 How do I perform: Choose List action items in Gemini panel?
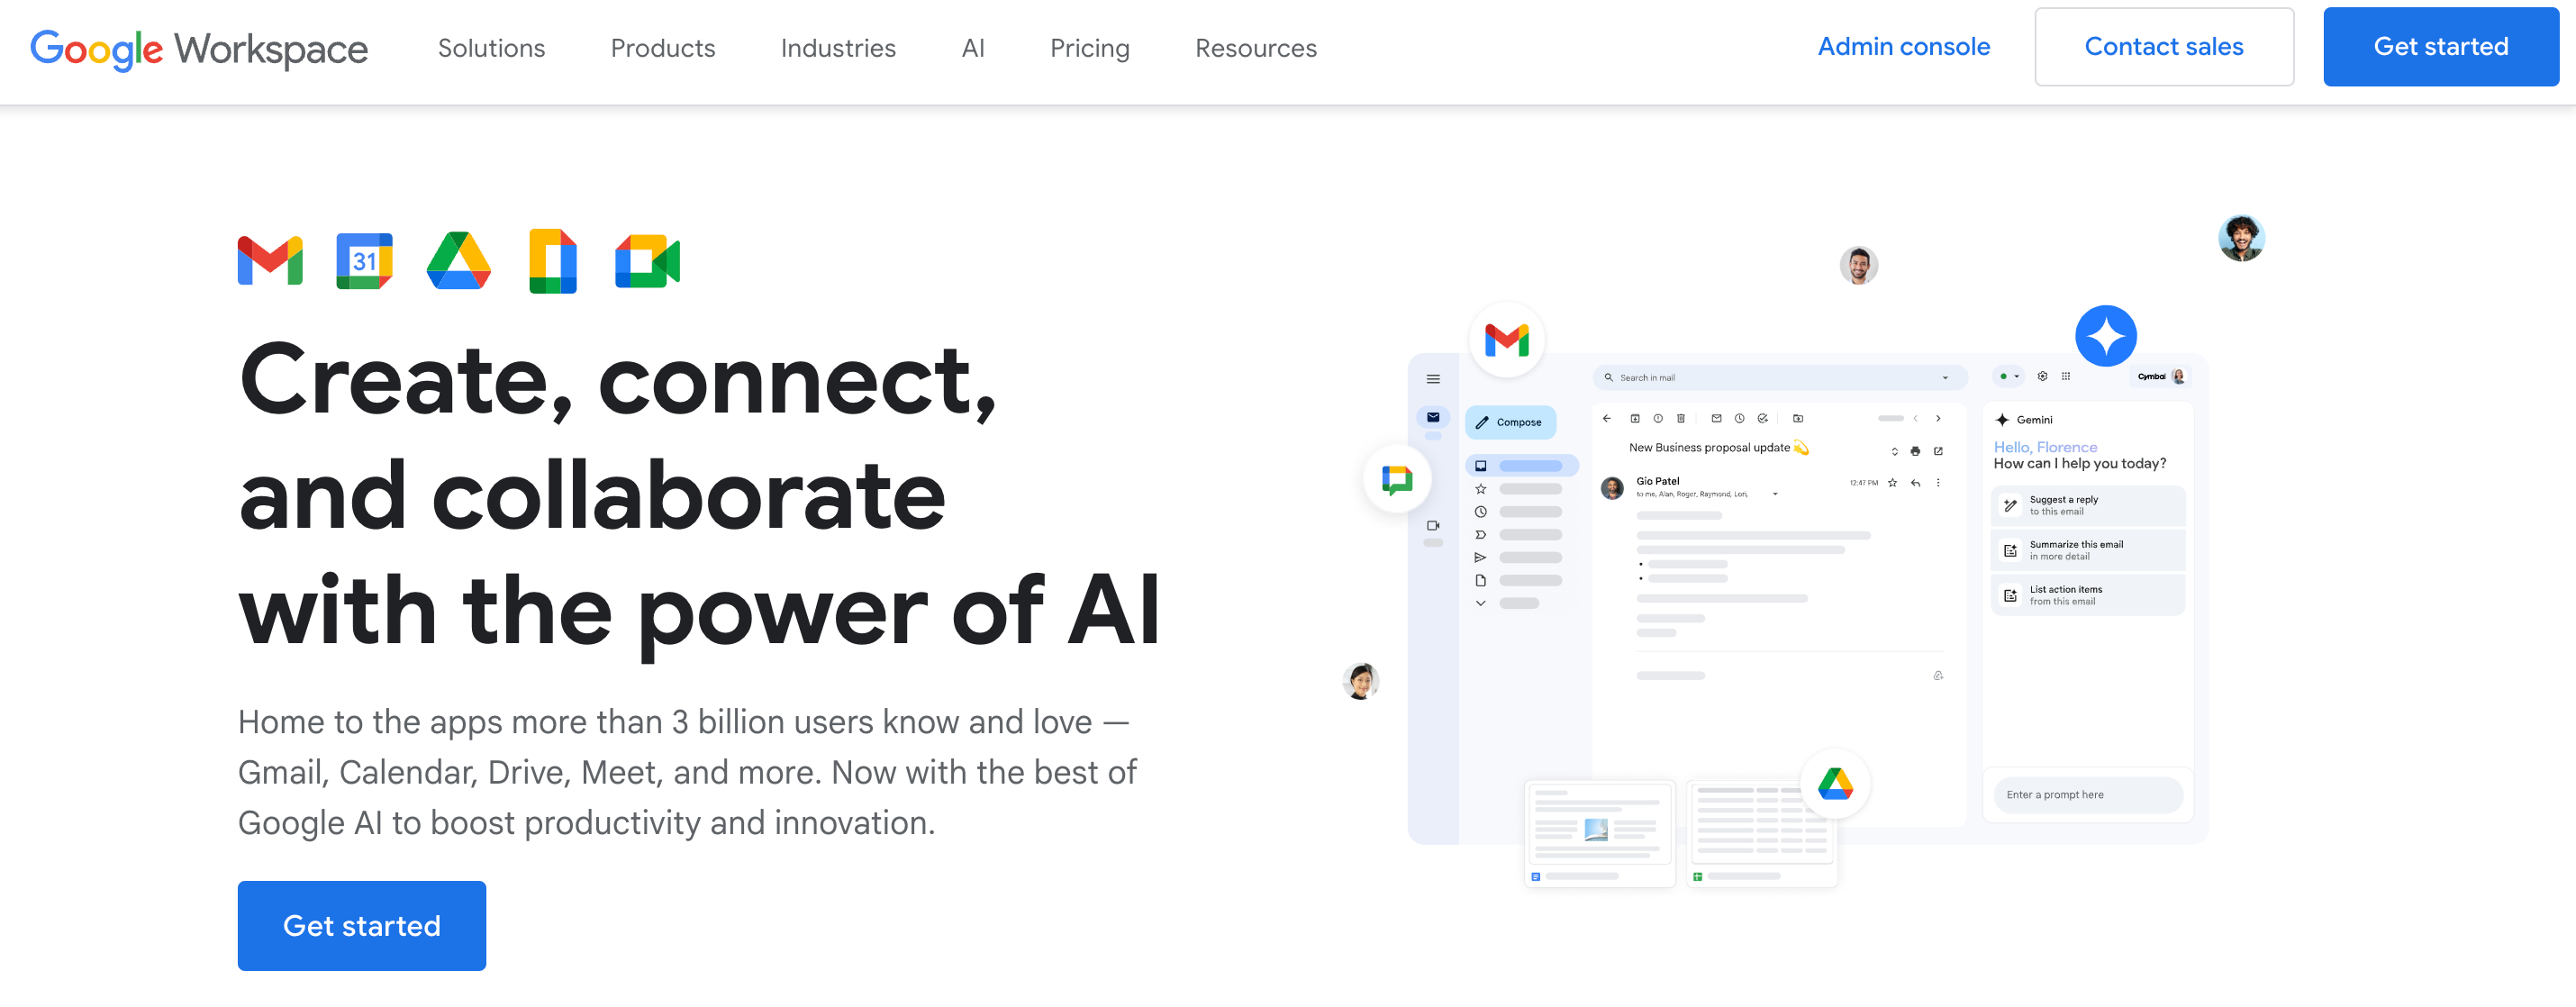pos(2088,595)
